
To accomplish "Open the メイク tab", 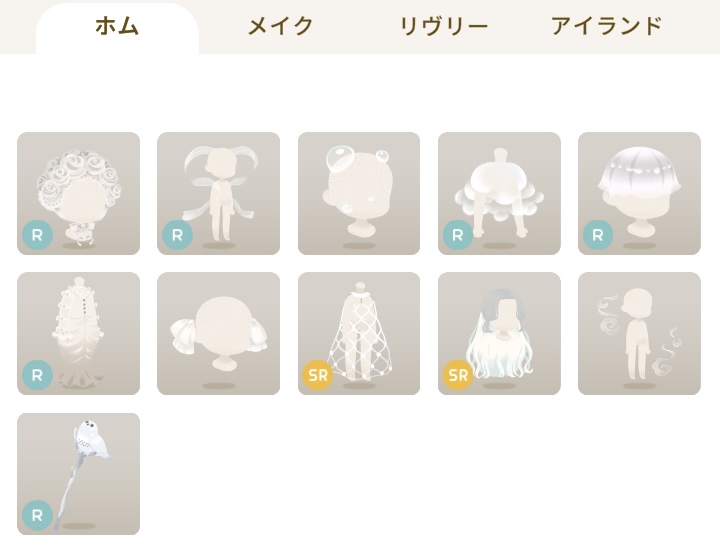I will click(x=280, y=27).
